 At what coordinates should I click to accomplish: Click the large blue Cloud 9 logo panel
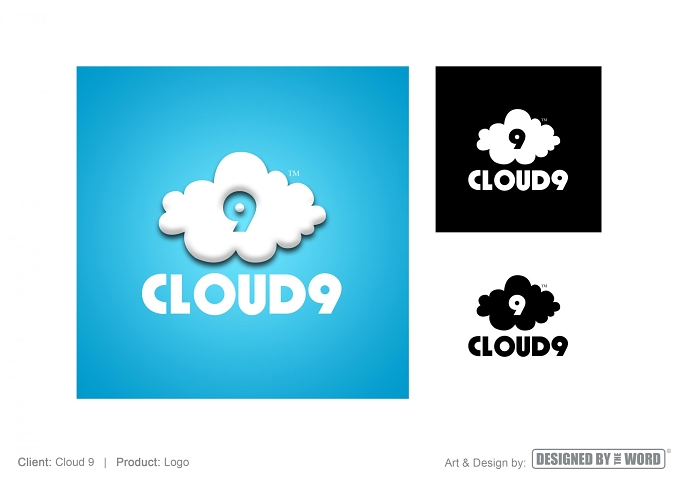point(242,232)
